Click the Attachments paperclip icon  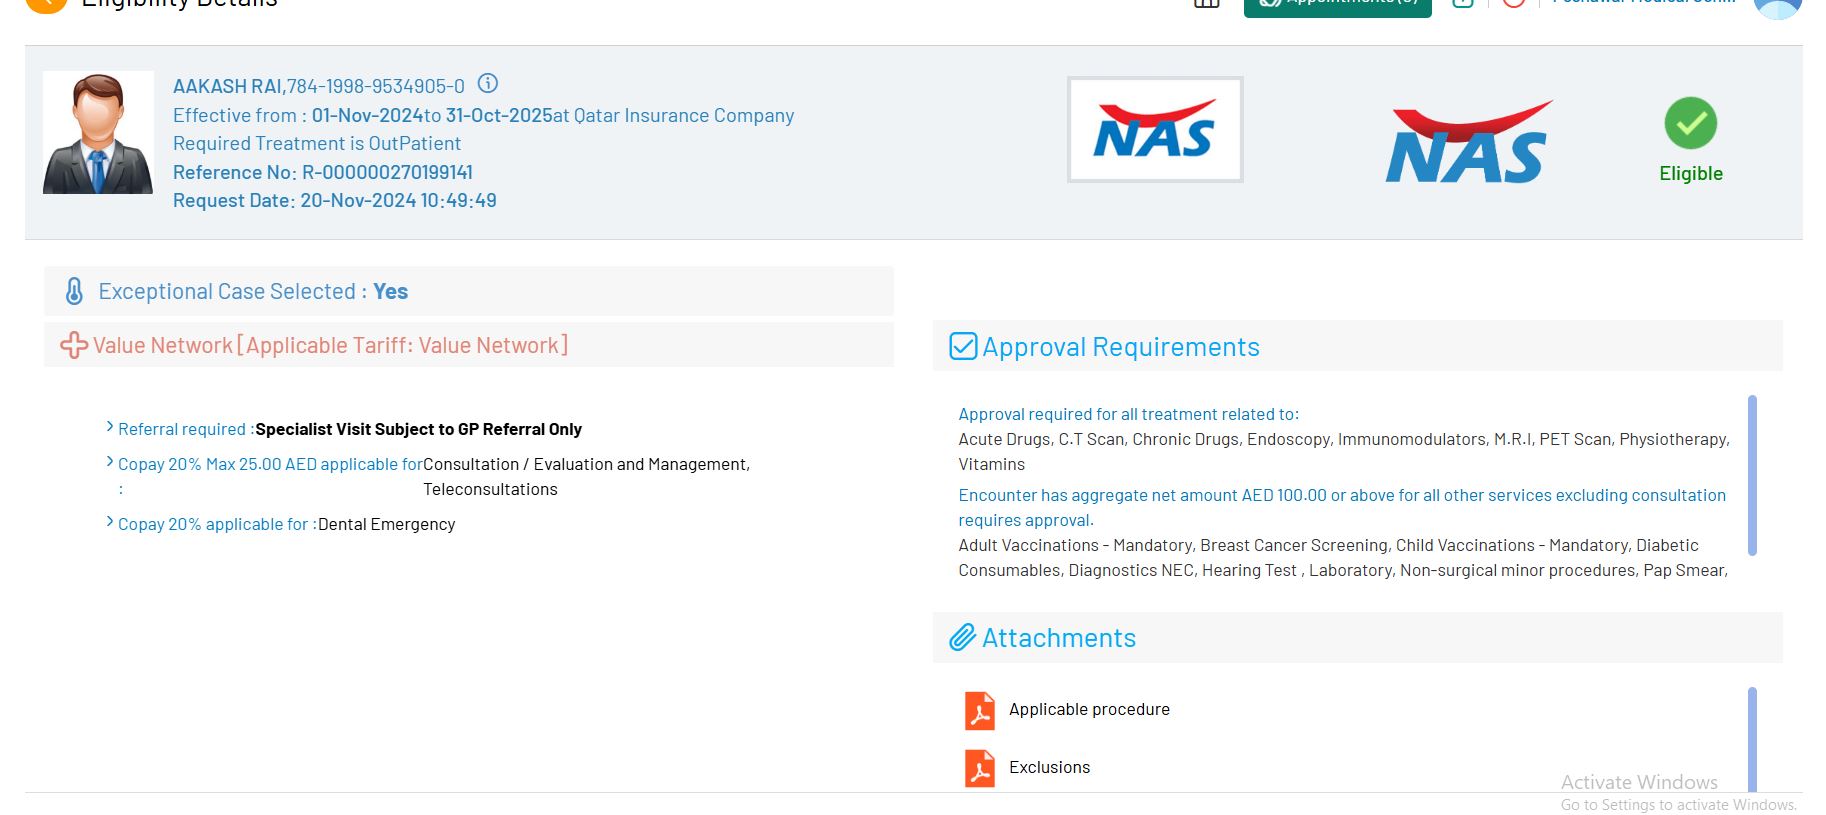962,638
